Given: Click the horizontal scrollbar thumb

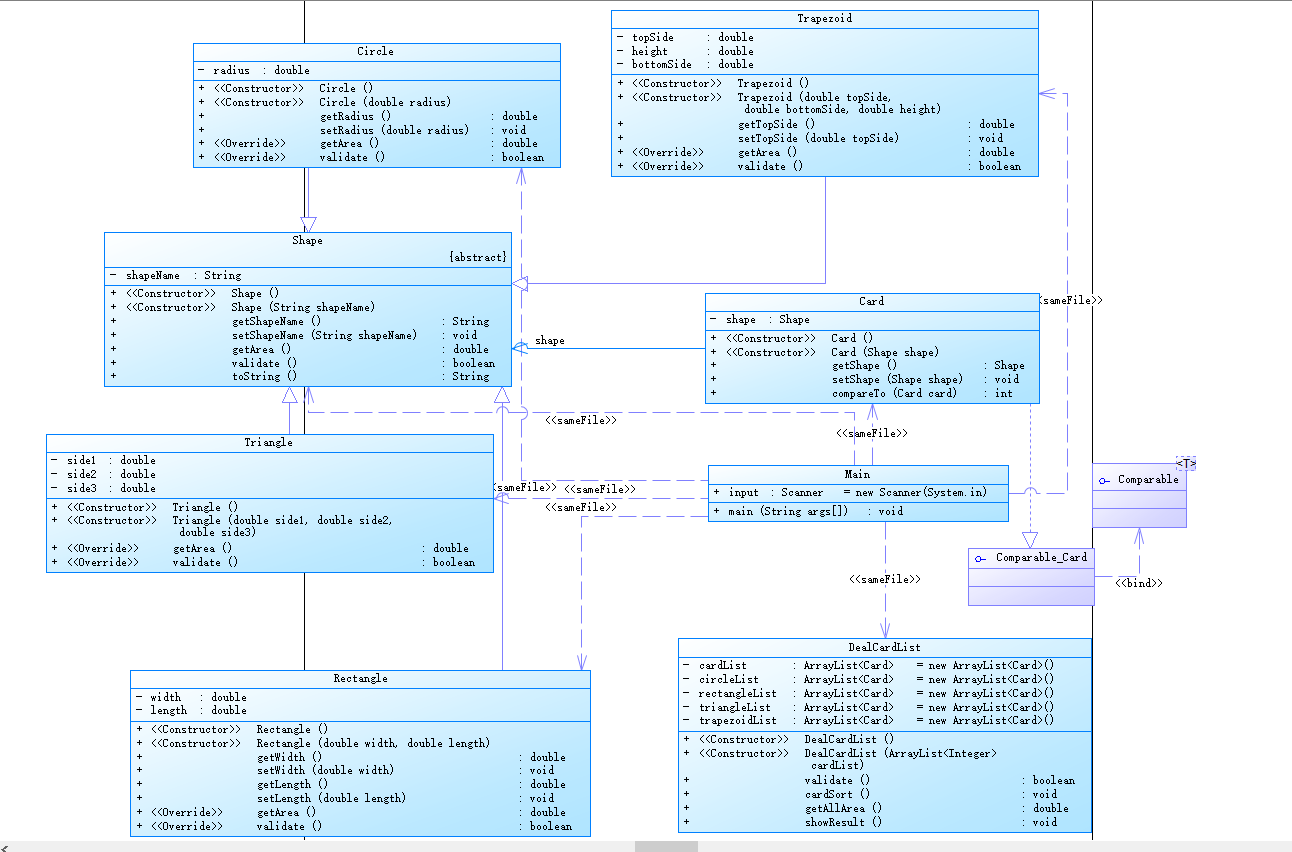Looking at the screenshot, I should [x=666, y=847].
